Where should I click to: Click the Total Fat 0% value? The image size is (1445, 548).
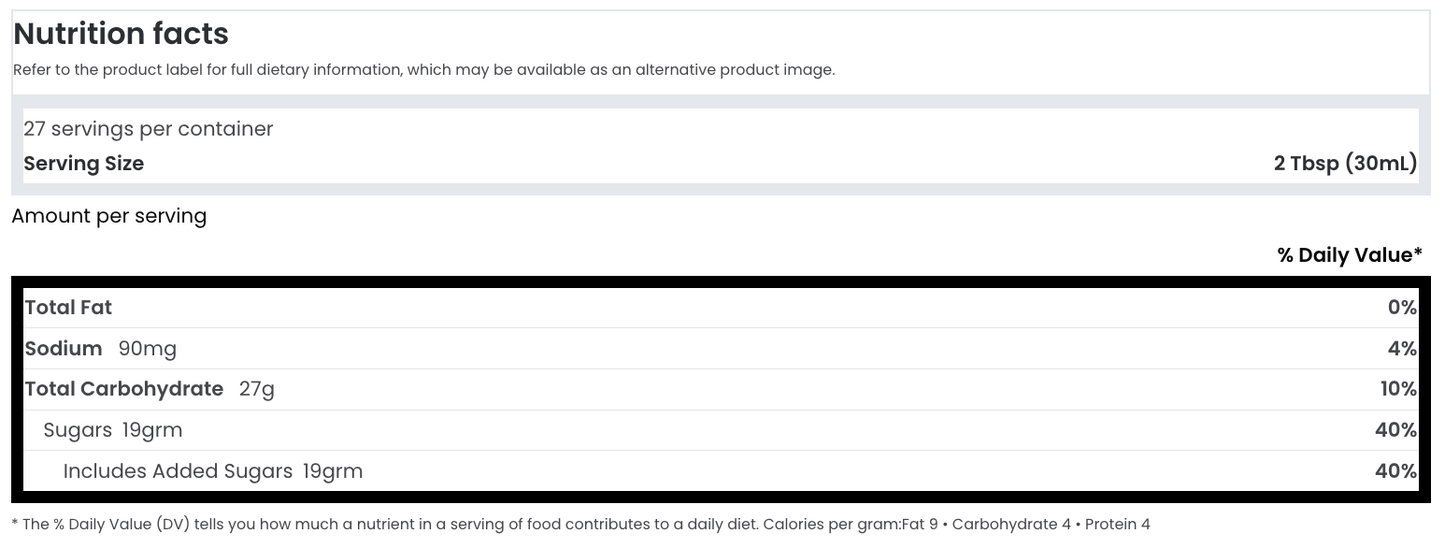click(x=1402, y=308)
